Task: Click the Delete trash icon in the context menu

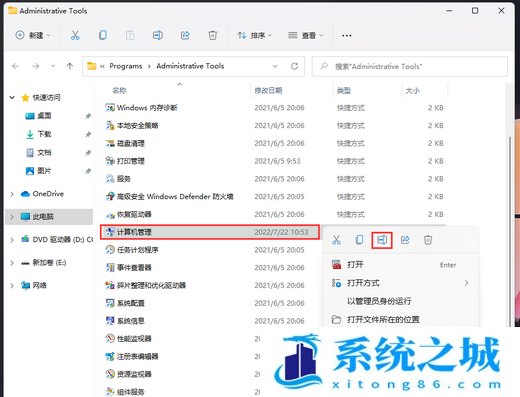Action: (x=428, y=240)
